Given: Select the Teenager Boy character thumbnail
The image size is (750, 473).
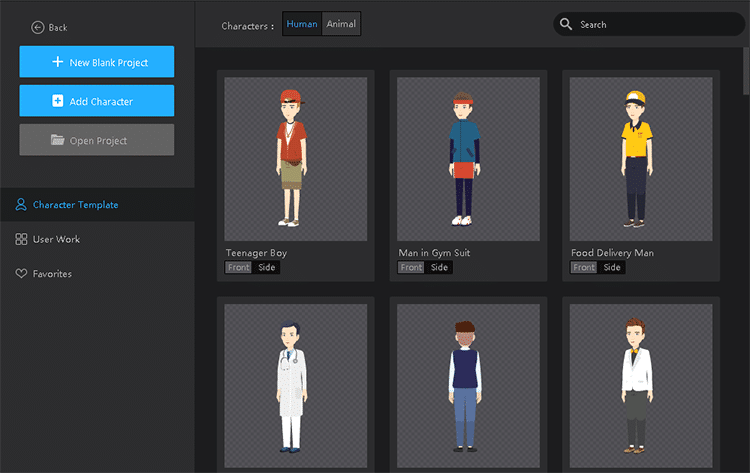Looking at the screenshot, I should coord(295,158).
